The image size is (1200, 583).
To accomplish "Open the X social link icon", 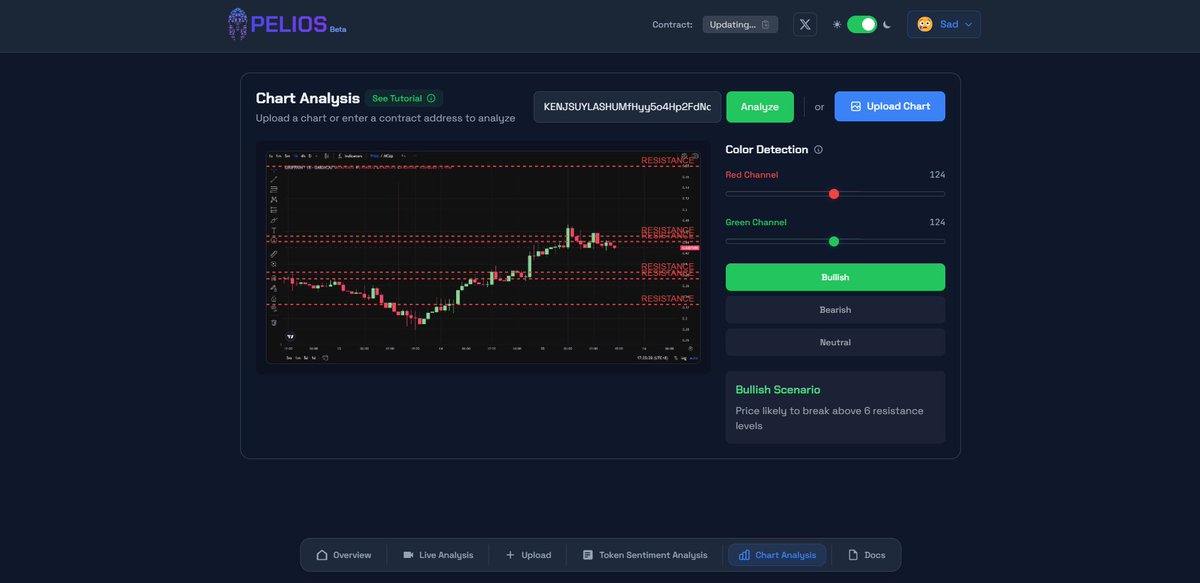I will click(x=805, y=24).
